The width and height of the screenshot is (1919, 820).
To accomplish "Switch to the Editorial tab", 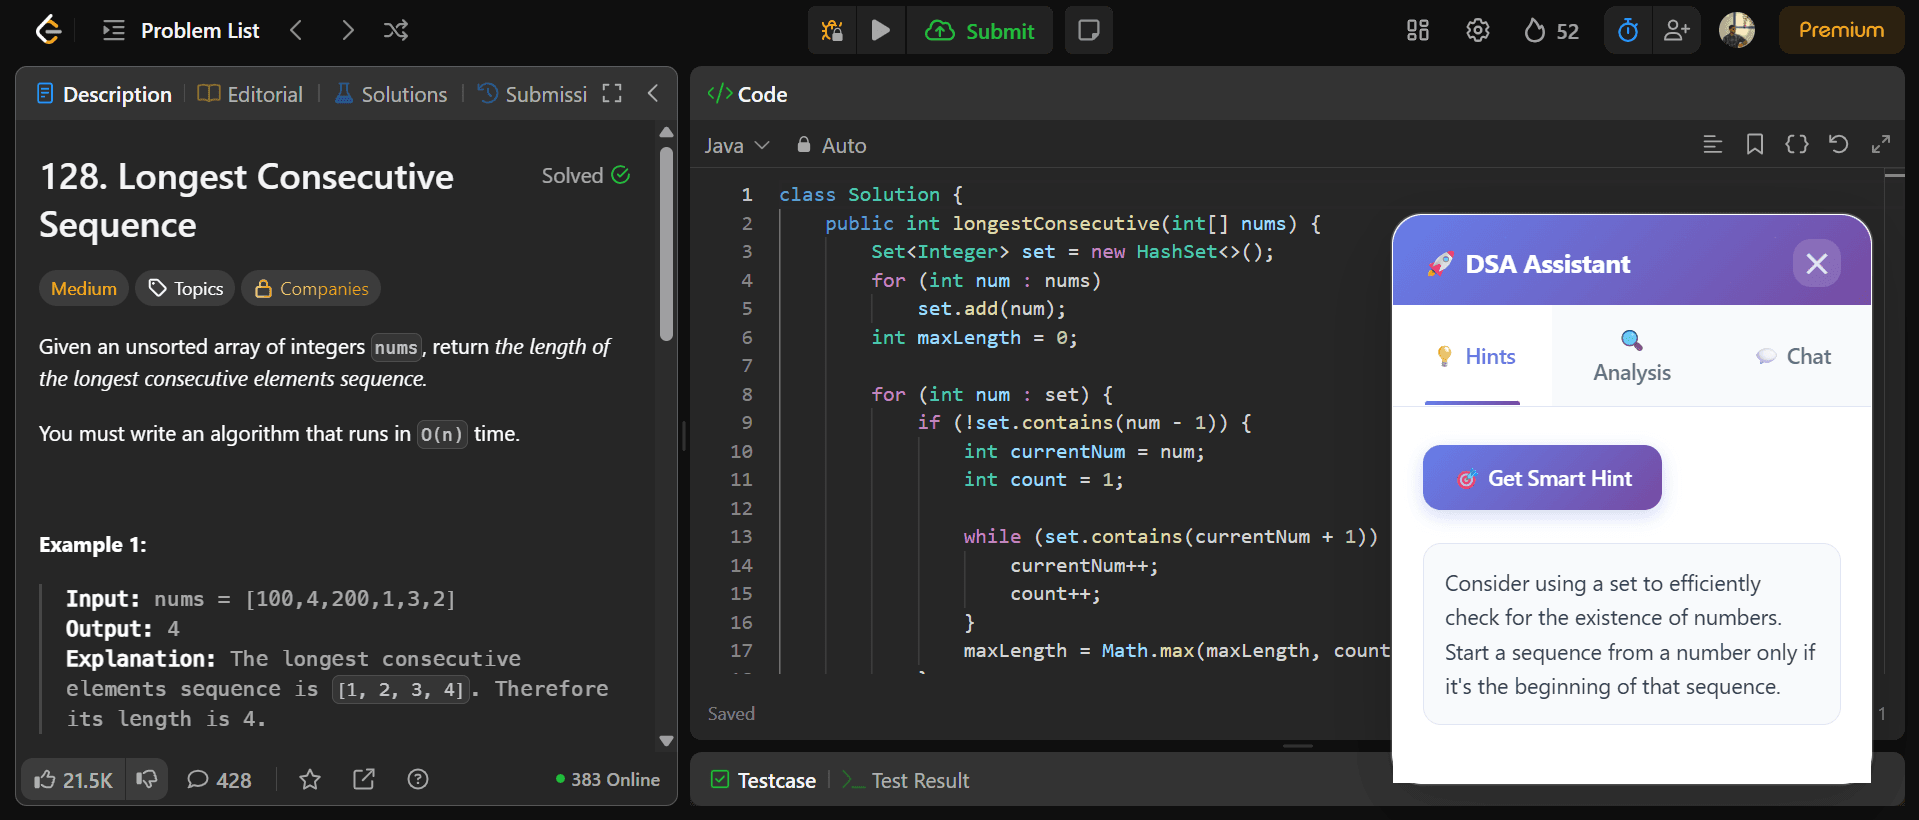I will coord(251,94).
